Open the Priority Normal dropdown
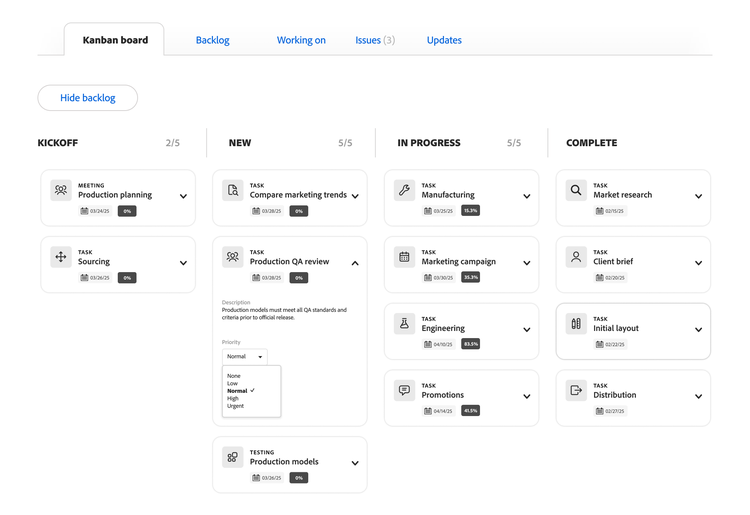This screenshot has height=515, width=750. (x=244, y=357)
